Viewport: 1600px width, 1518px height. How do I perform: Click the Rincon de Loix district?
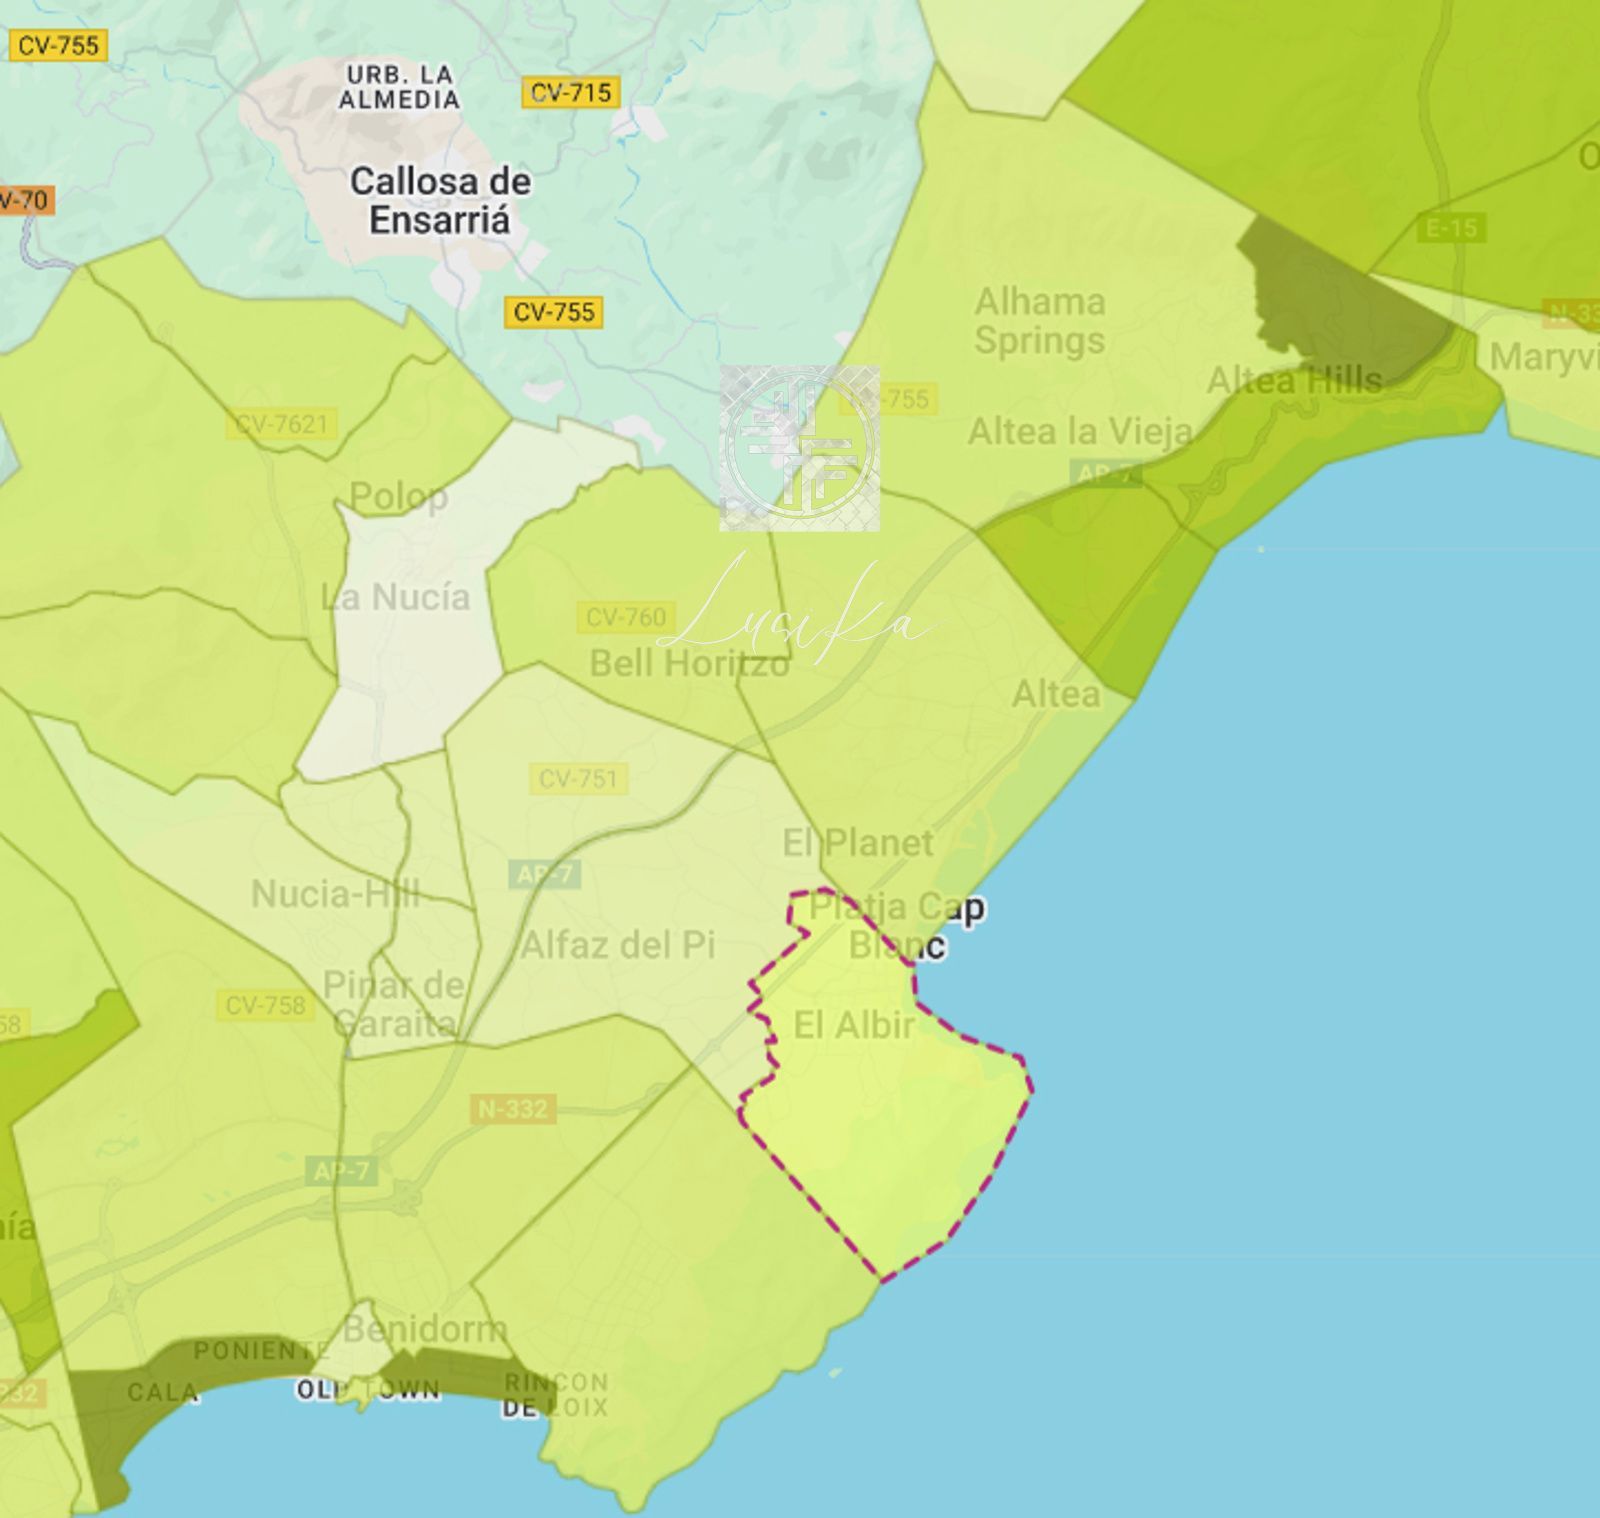click(555, 1394)
